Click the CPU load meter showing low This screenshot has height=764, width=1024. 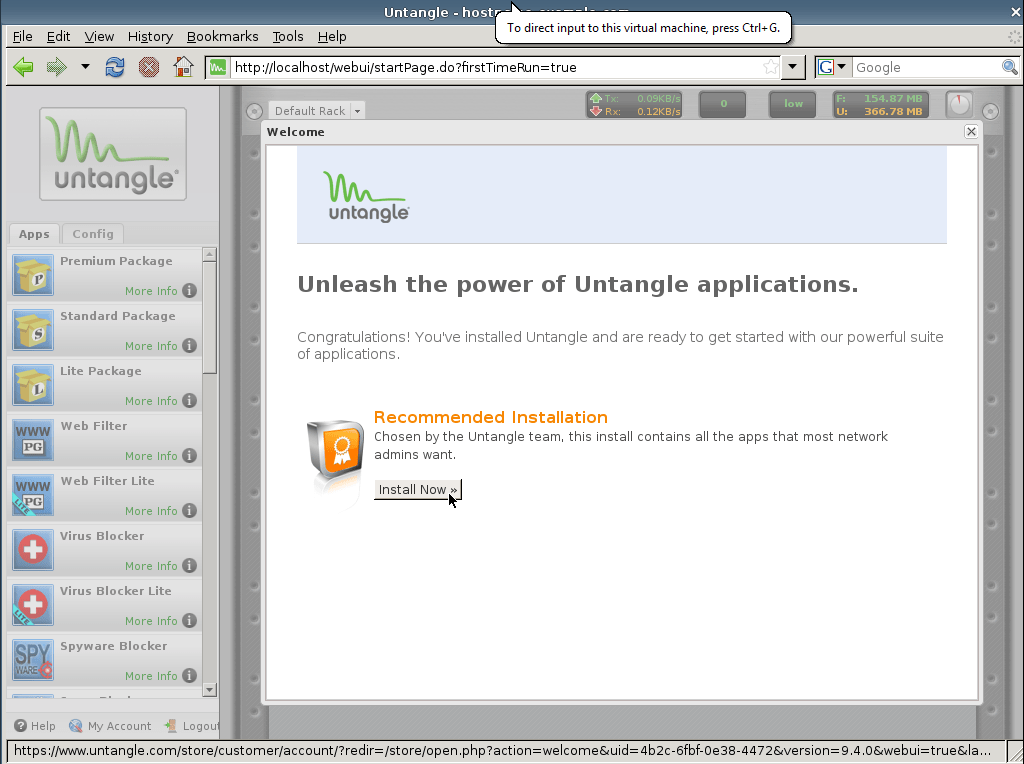(x=793, y=104)
